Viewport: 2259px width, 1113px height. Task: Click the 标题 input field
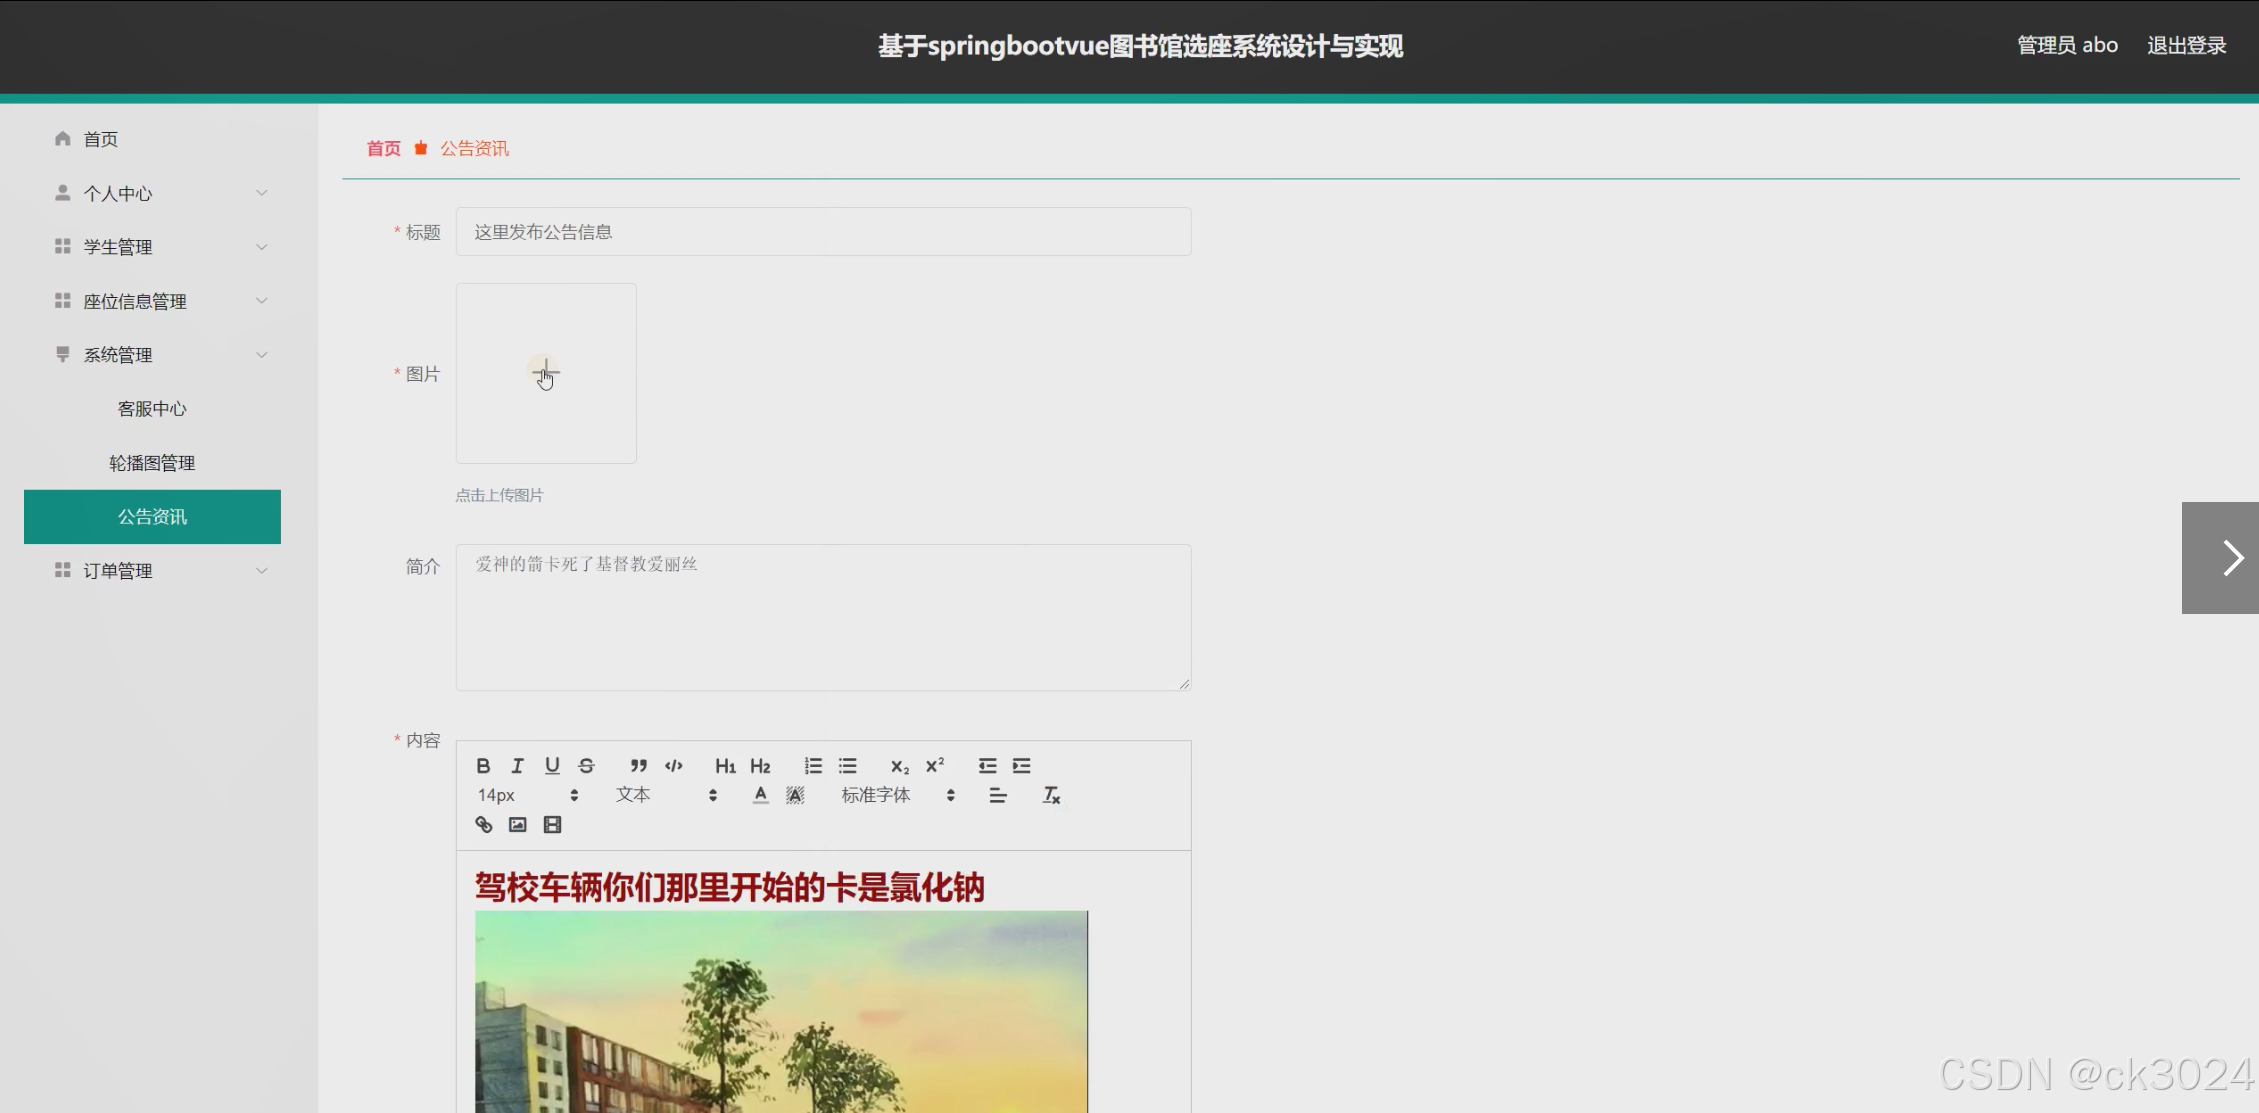click(x=822, y=232)
